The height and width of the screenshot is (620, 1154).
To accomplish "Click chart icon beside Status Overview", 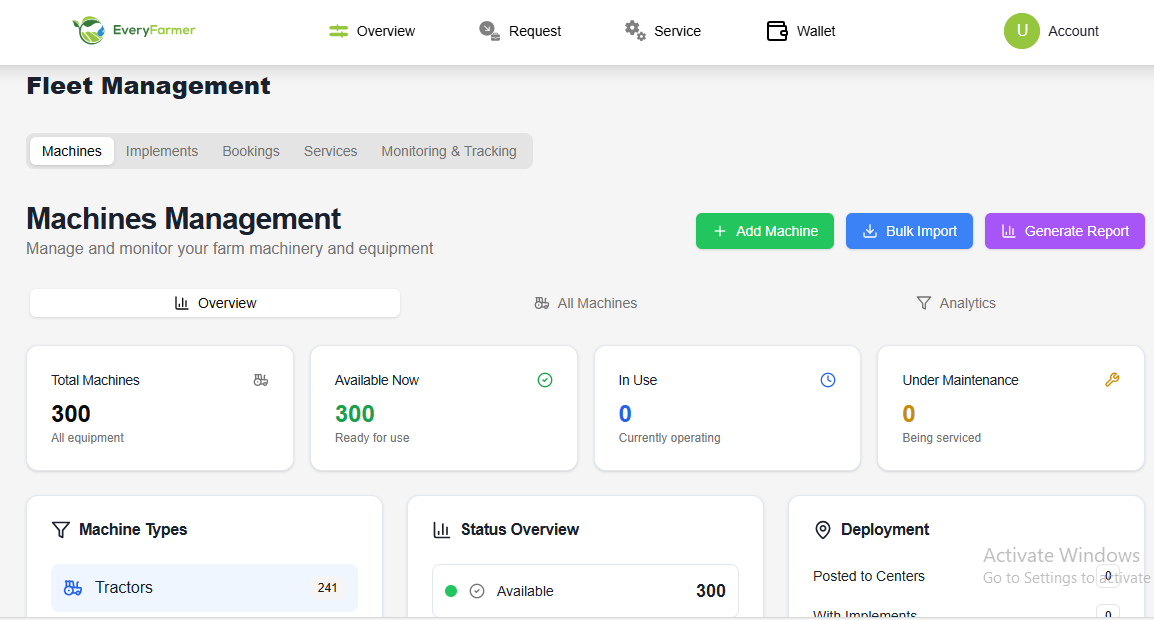I will point(442,529).
